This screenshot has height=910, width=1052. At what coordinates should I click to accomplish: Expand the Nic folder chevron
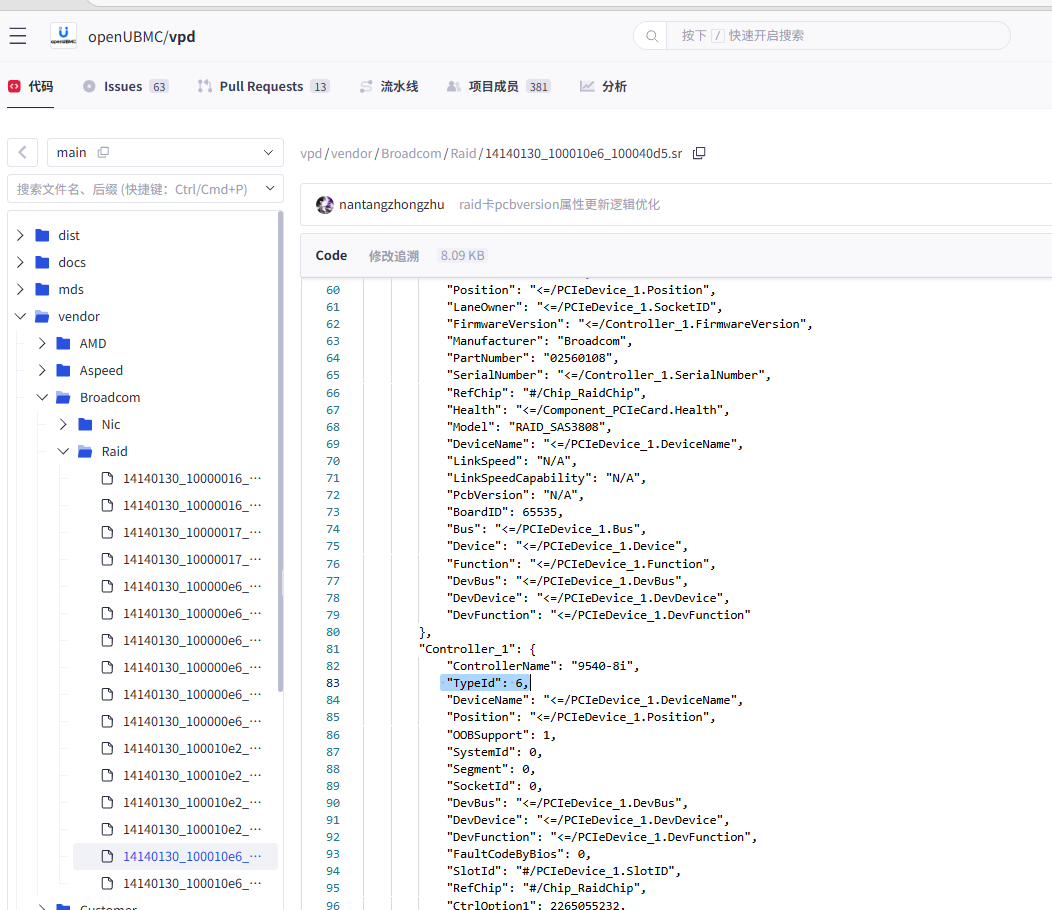(x=63, y=425)
